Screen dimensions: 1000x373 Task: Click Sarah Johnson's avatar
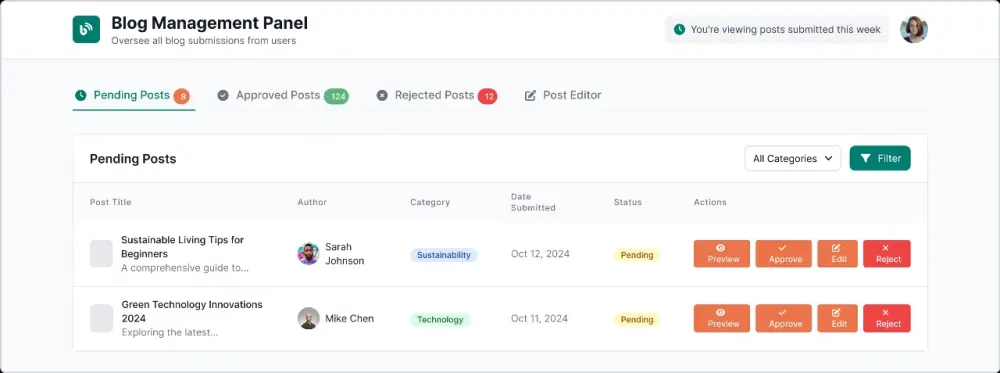click(308, 254)
